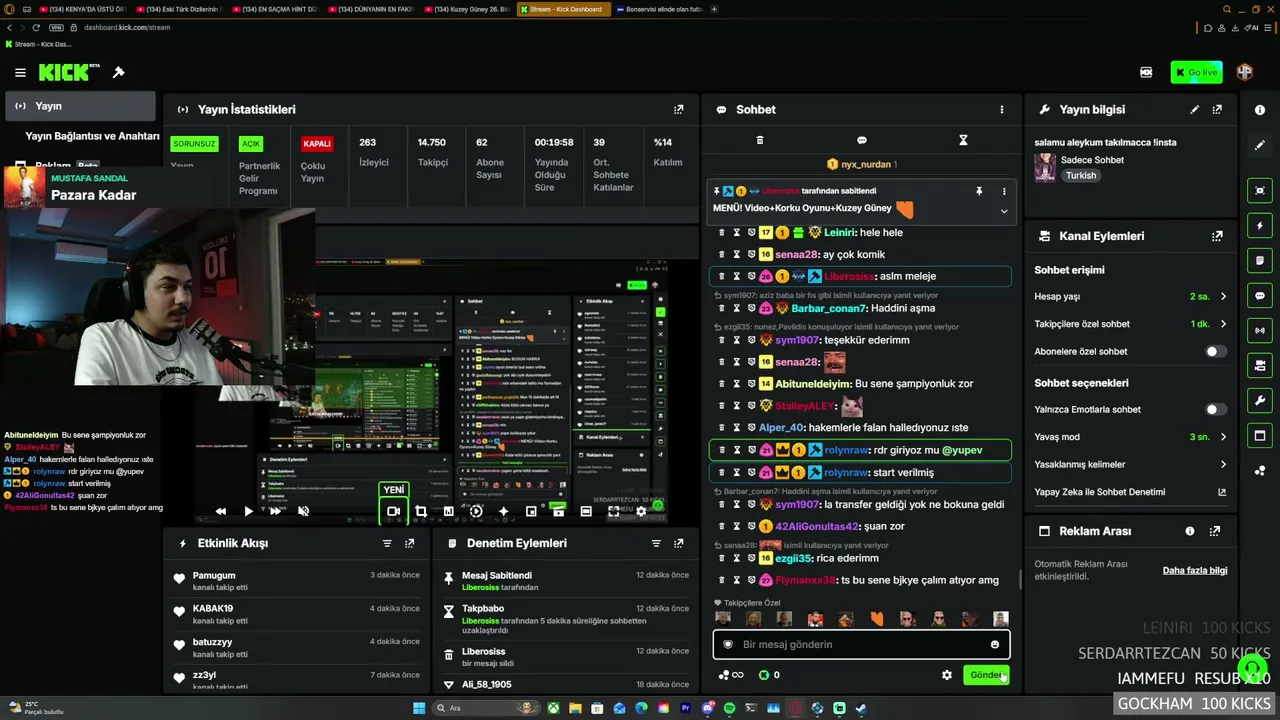Viewport: 1280px width, 720px height.
Task: Click username Liberosiss in chat message 'aslm meleje'
Action: pos(851,276)
